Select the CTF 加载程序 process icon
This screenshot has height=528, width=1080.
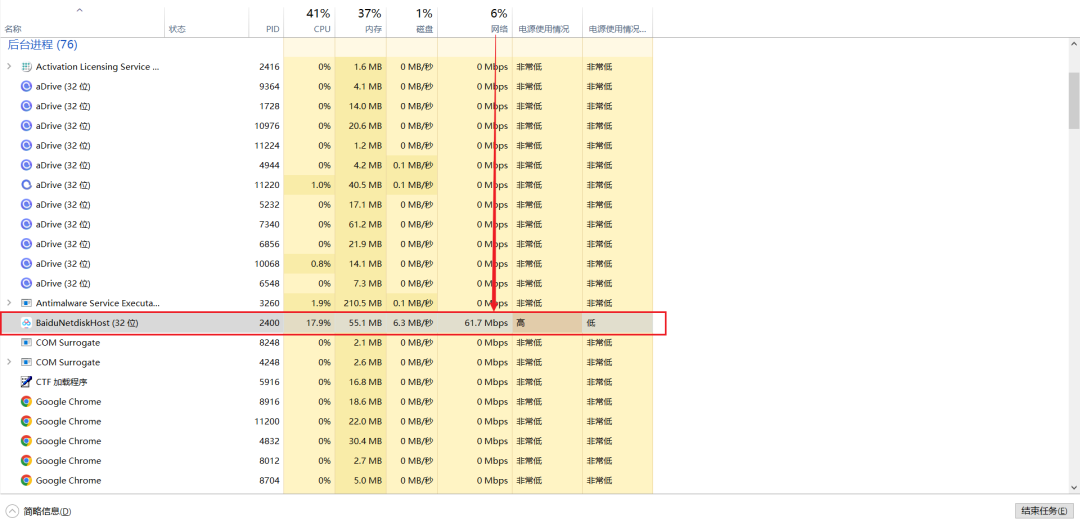27,382
